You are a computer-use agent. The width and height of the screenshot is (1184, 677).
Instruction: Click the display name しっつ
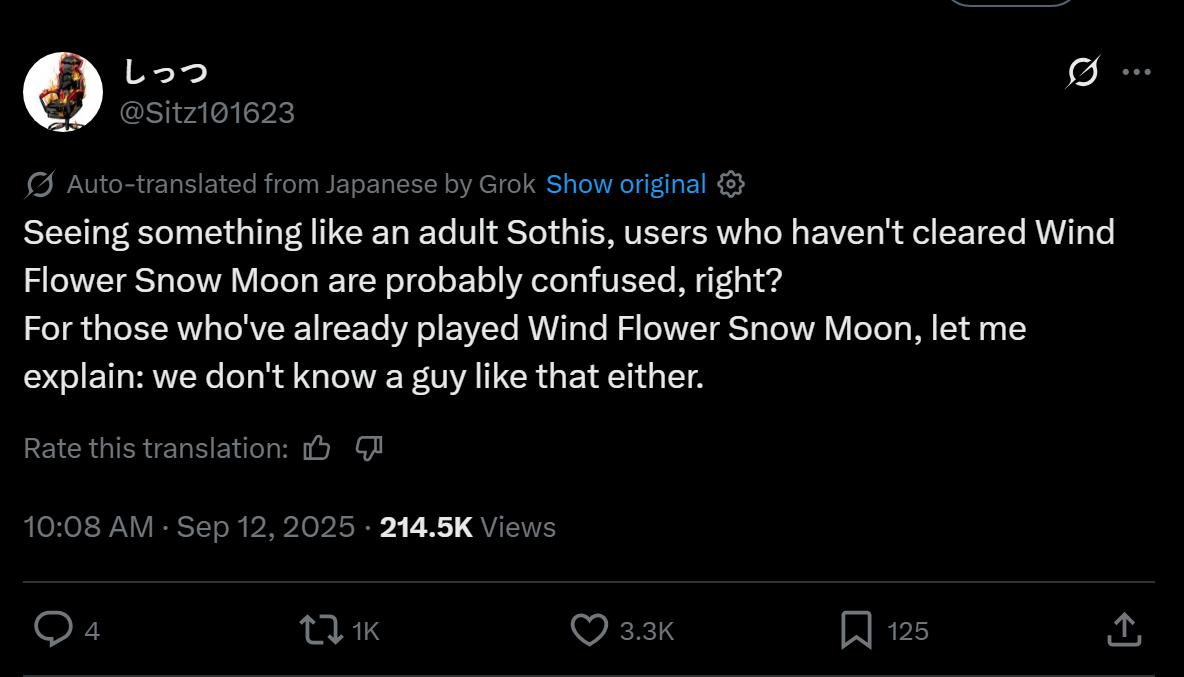pos(165,72)
